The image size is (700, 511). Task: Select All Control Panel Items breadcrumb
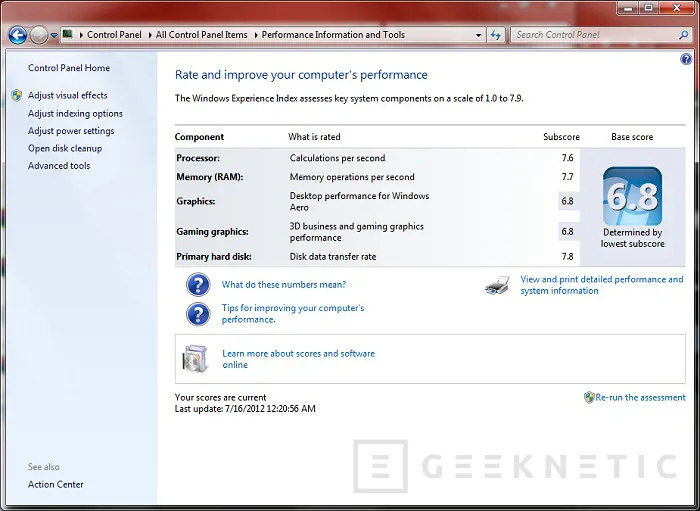click(201, 35)
